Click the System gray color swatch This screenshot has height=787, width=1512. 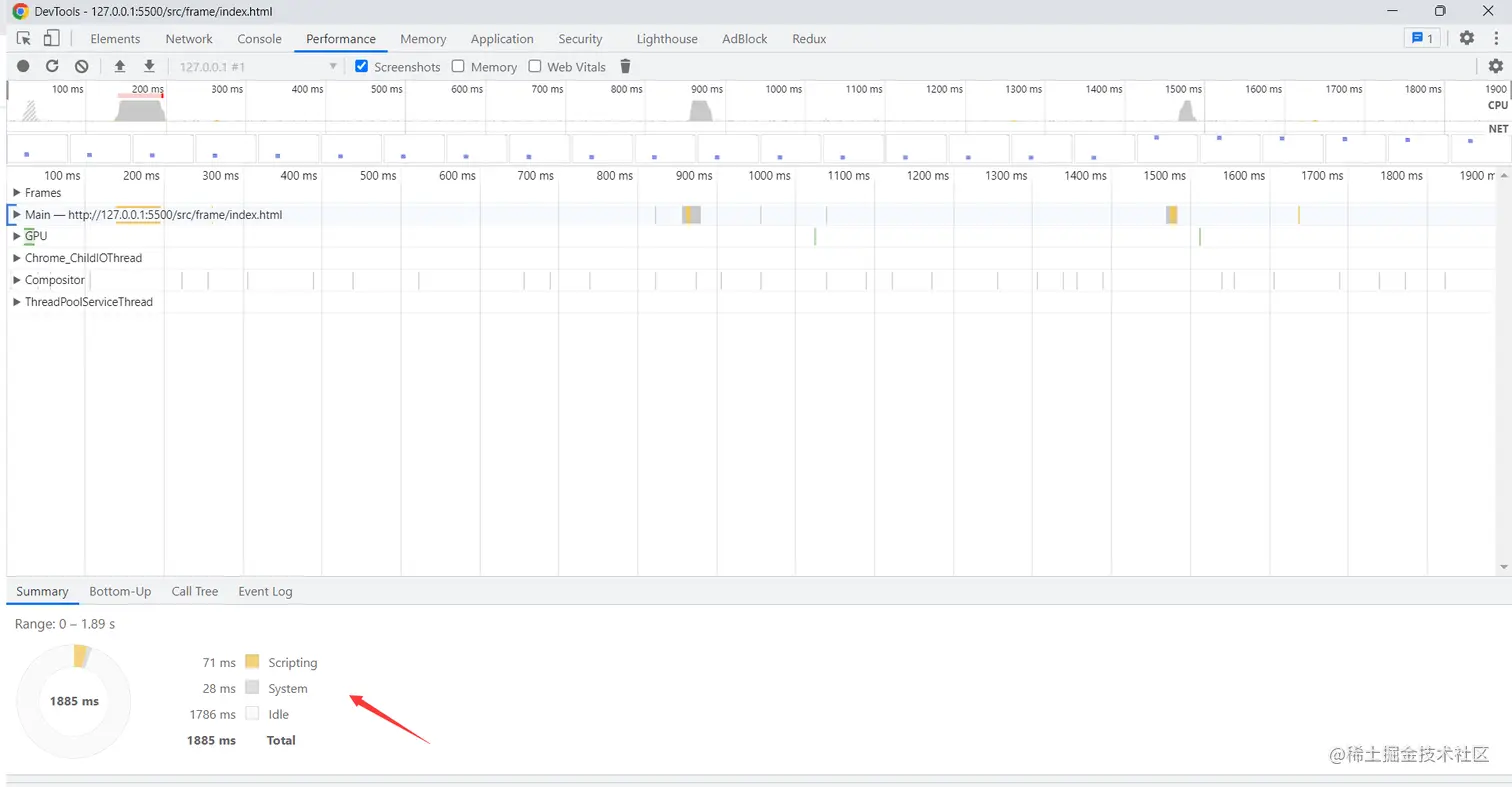[252, 688]
